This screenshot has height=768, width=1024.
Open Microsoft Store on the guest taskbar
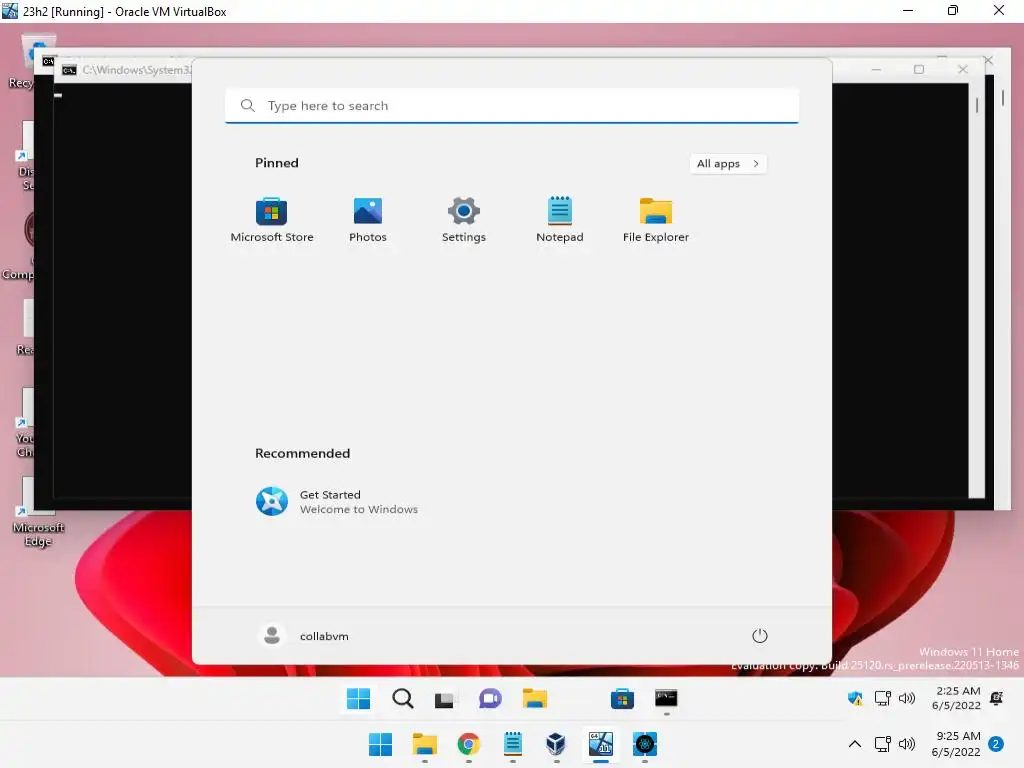pos(622,699)
